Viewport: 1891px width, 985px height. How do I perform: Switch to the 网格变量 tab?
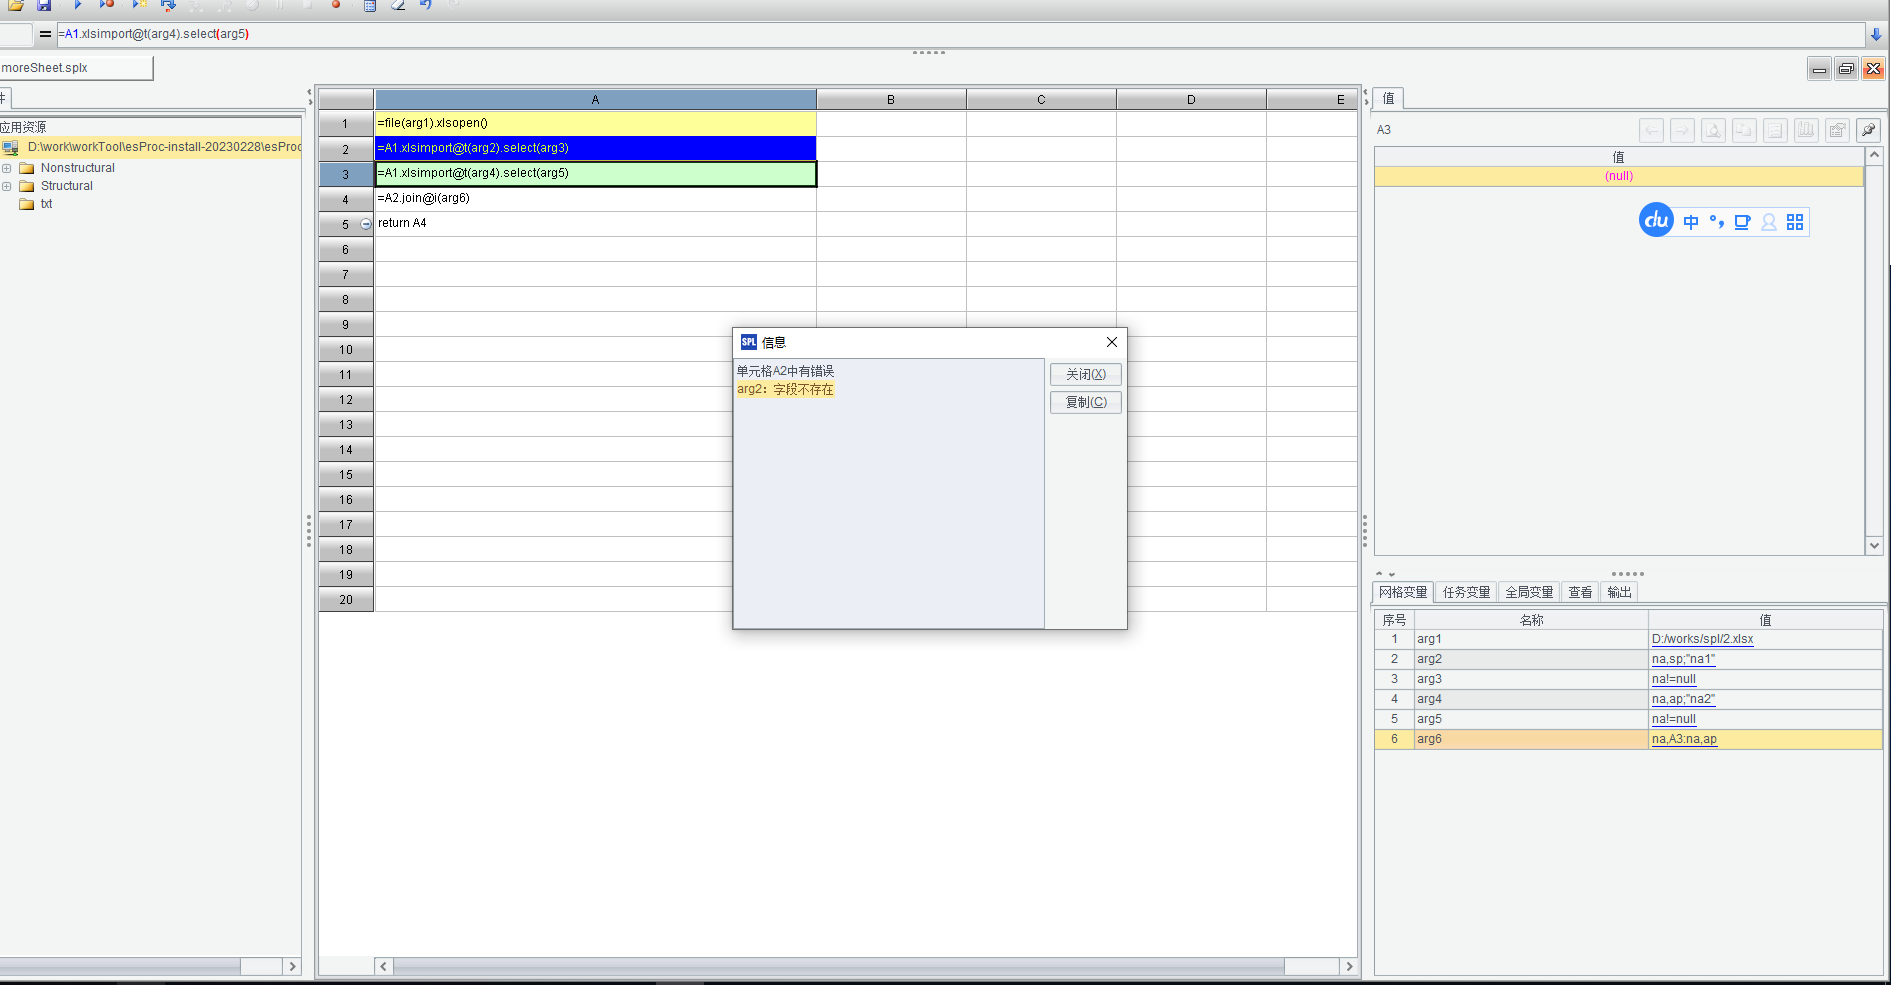coord(1403,592)
